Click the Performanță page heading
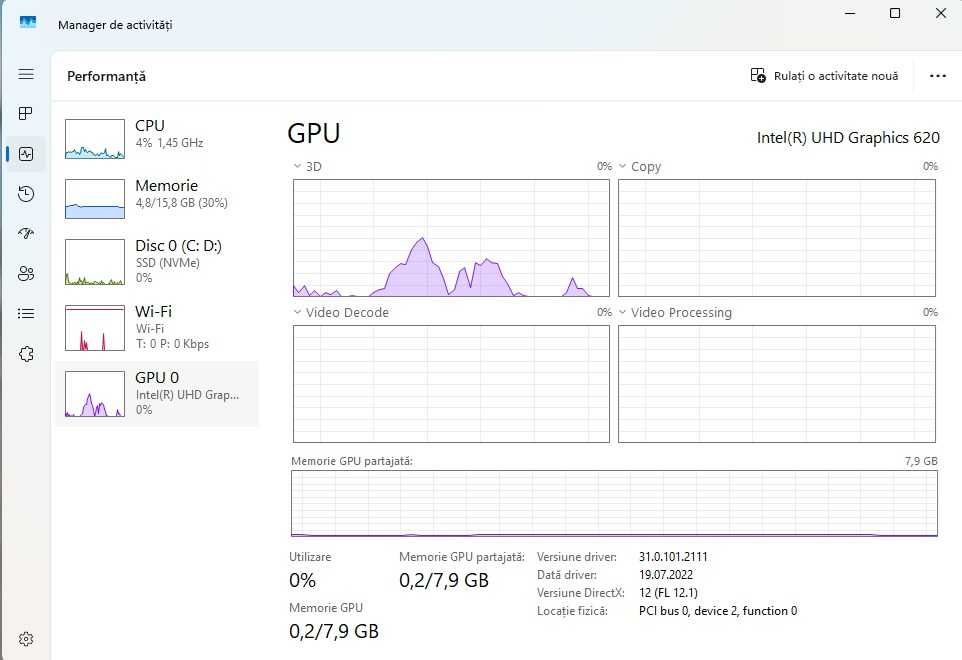 (106, 76)
